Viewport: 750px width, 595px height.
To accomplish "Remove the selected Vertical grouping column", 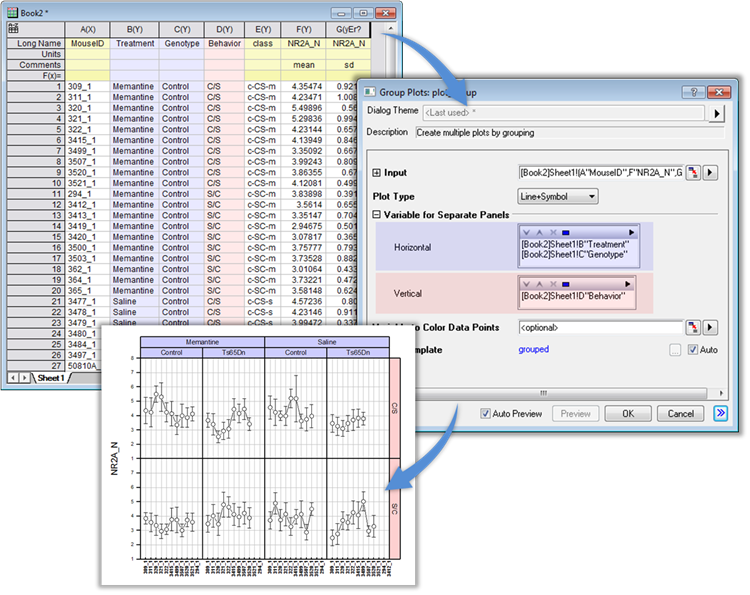I will (552, 285).
